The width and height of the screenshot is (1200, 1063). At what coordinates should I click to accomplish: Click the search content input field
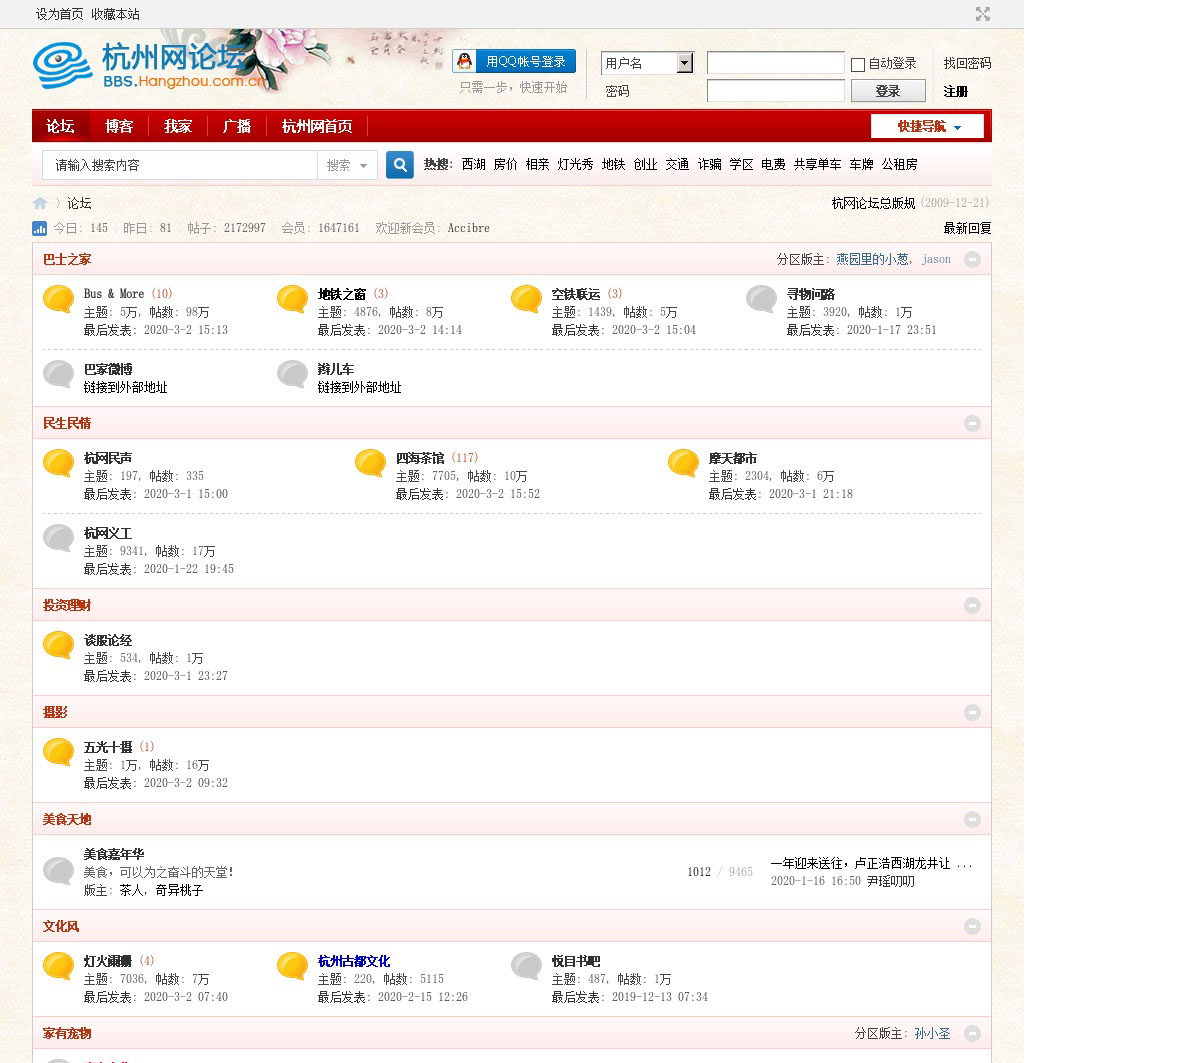coord(180,165)
